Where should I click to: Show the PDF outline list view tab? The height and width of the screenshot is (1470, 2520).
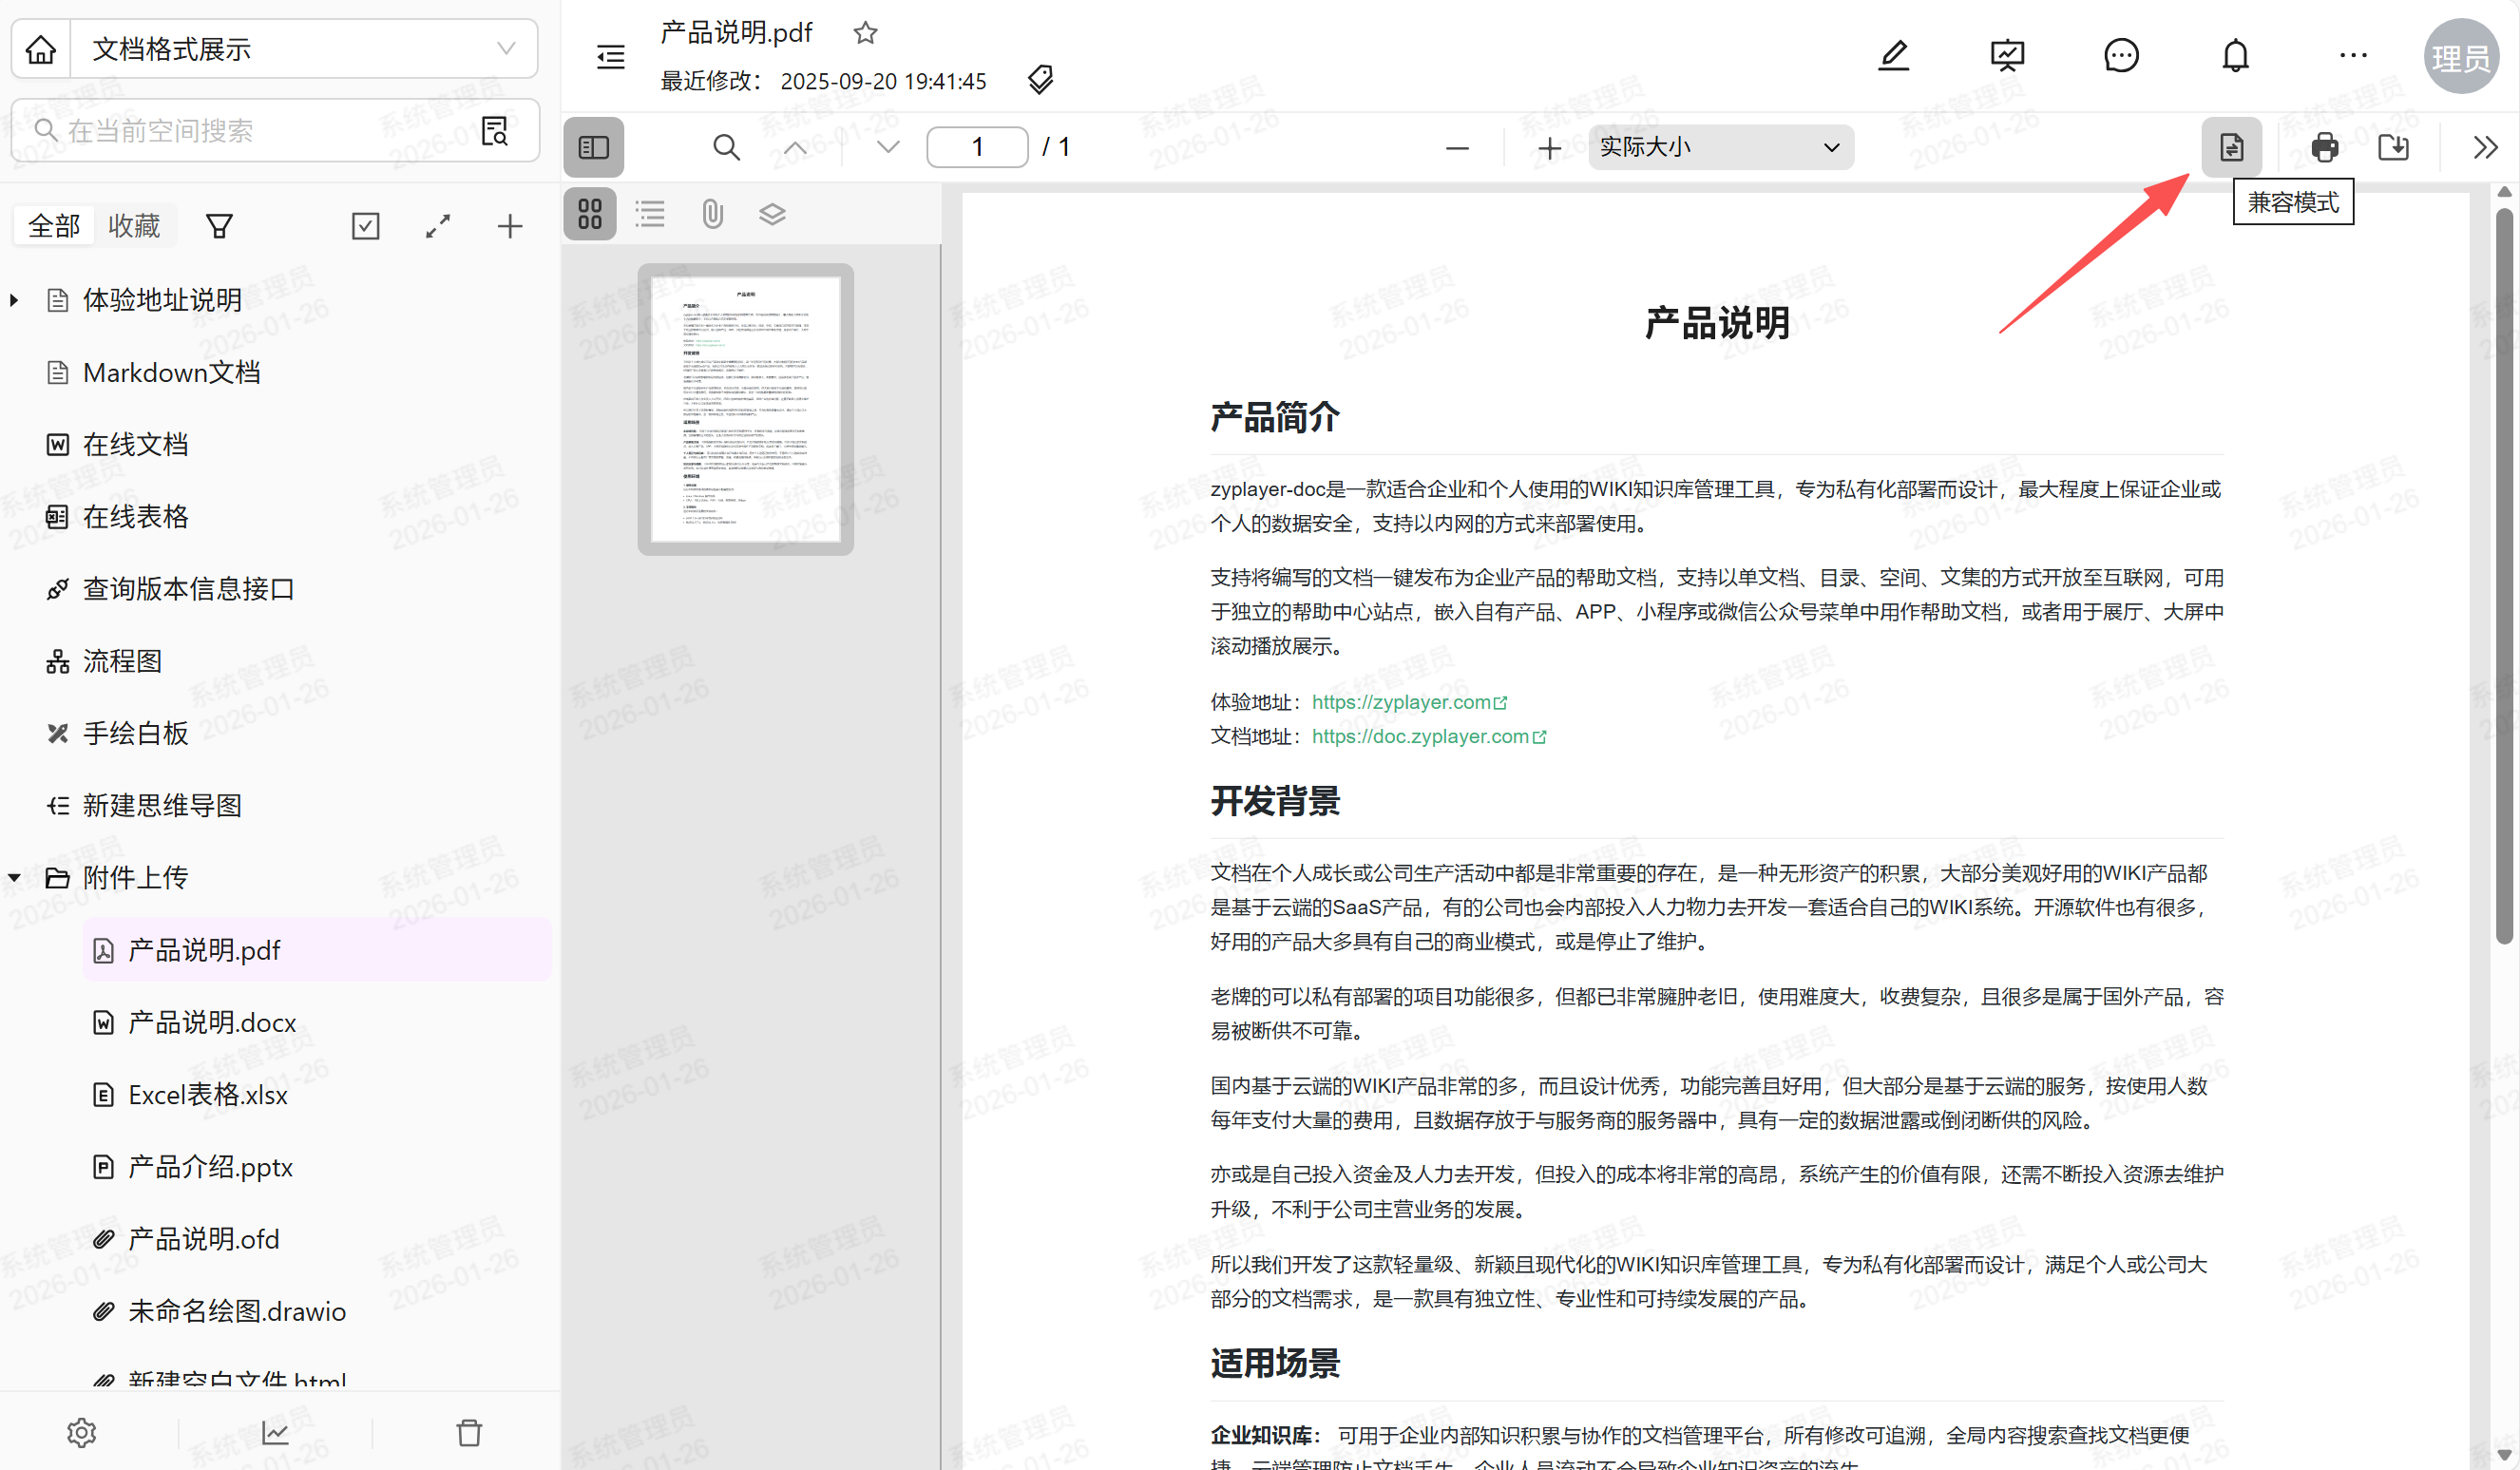pyautogui.click(x=650, y=214)
